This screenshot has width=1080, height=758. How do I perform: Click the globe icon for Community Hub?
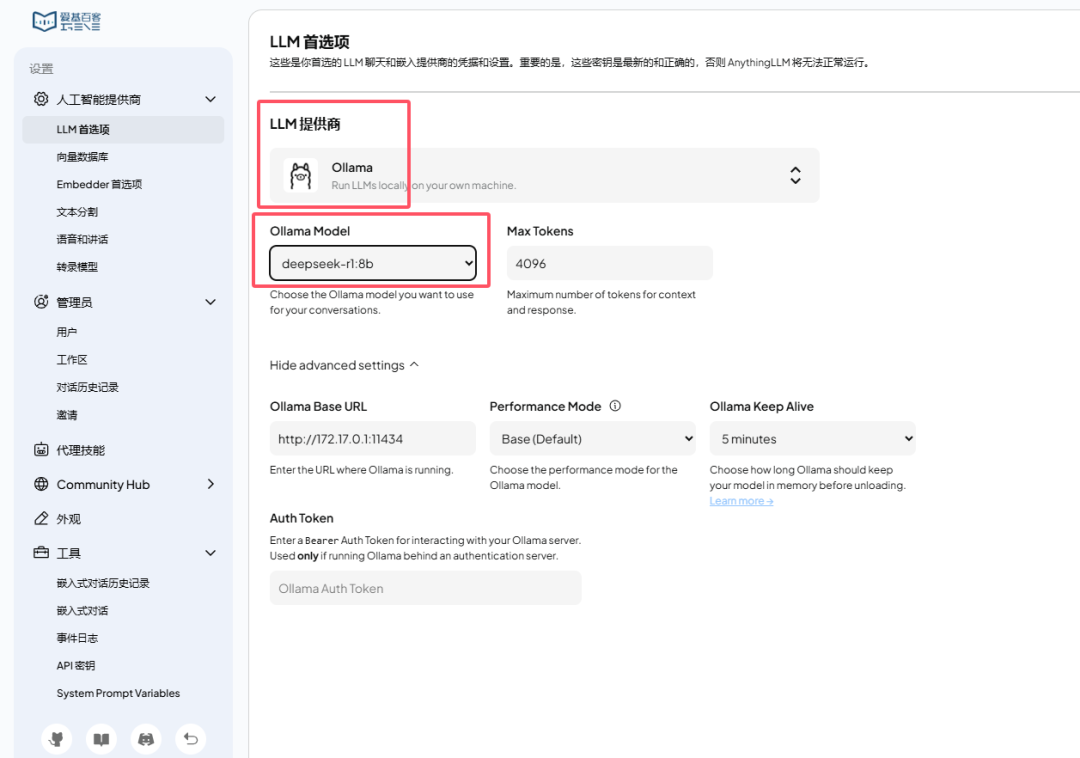click(41, 484)
